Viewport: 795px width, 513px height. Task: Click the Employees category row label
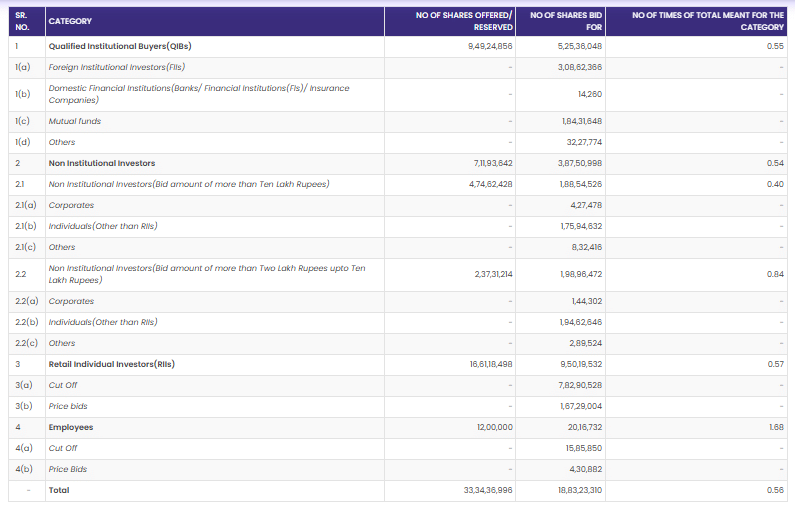[x=71, y=427]
